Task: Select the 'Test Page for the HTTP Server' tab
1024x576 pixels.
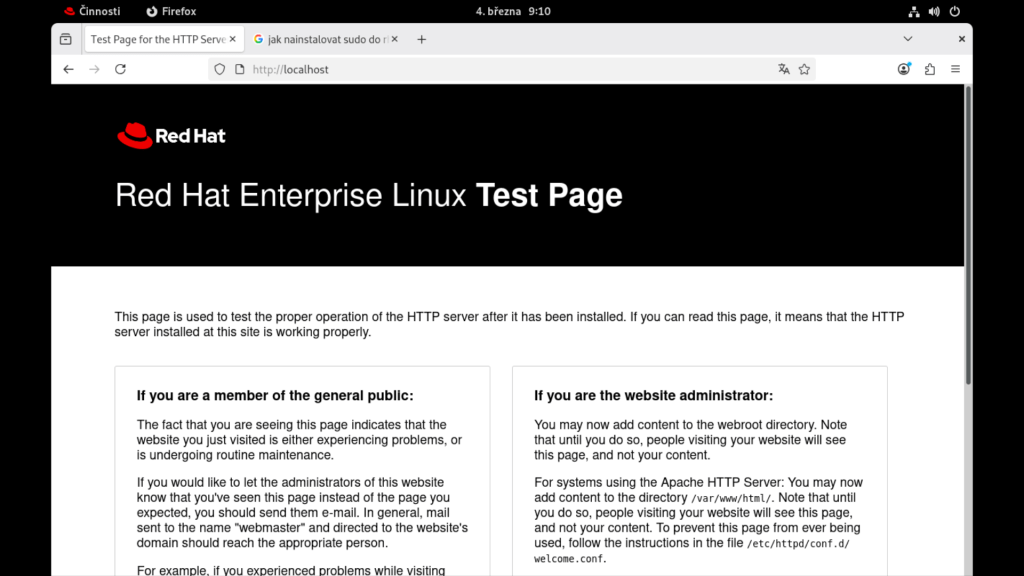Action: 156,39
